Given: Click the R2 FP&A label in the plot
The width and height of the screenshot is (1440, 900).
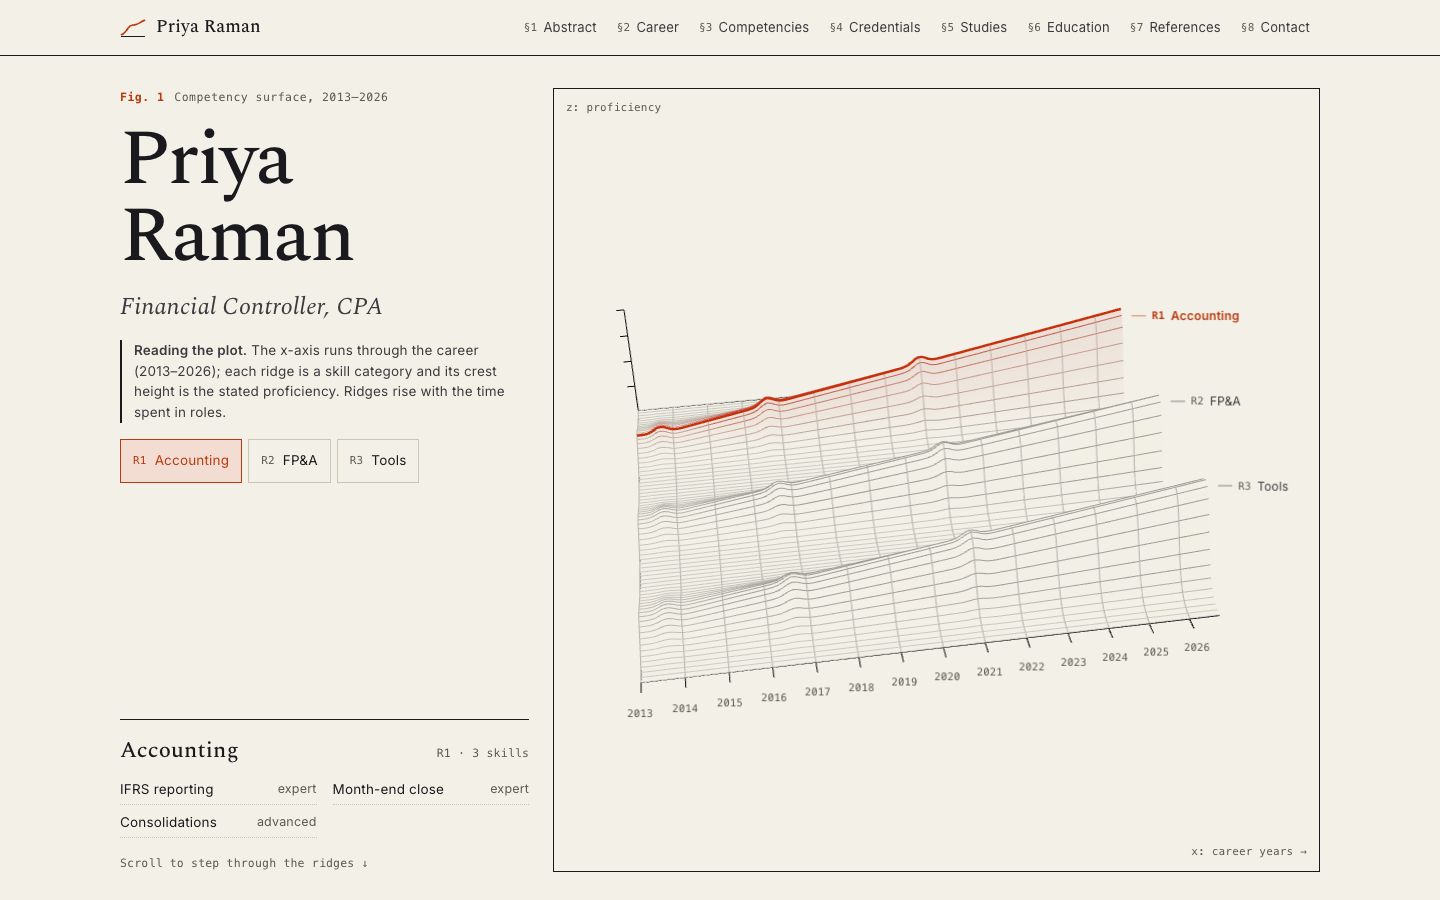Looking at the screenshot, I should click(1215, 401).
